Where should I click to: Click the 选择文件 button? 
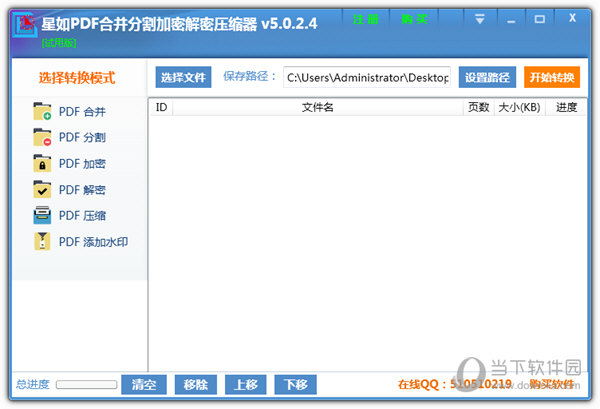(183, 77)
